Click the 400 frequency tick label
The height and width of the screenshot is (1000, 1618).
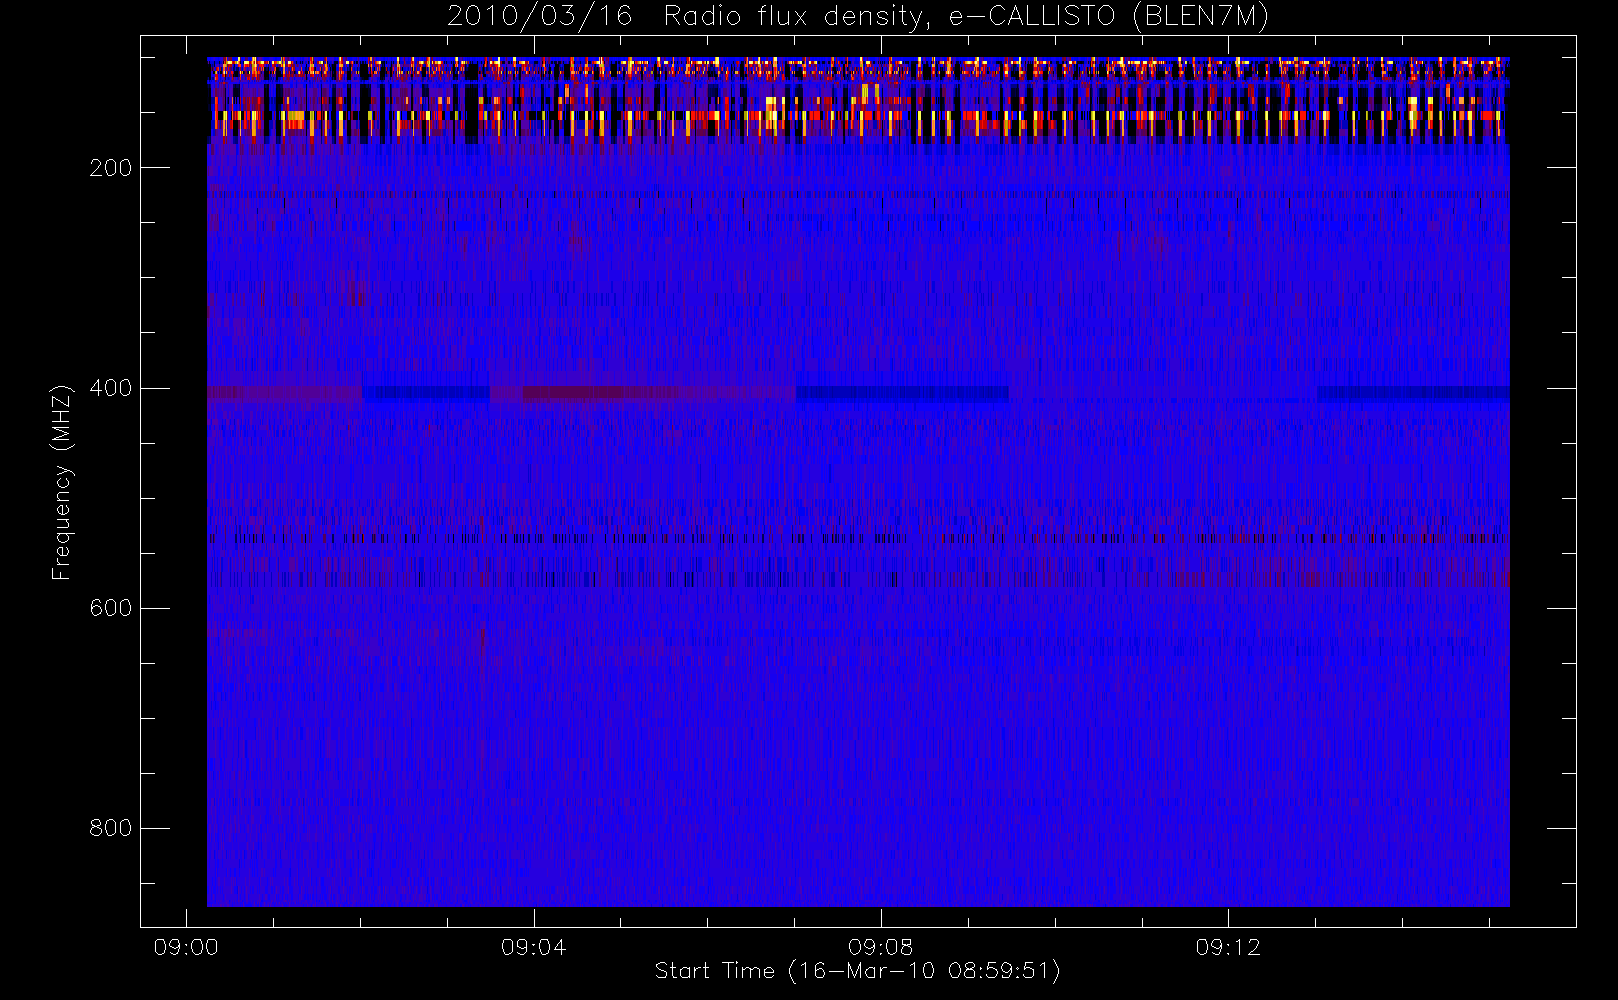click(x=110, y=388)
